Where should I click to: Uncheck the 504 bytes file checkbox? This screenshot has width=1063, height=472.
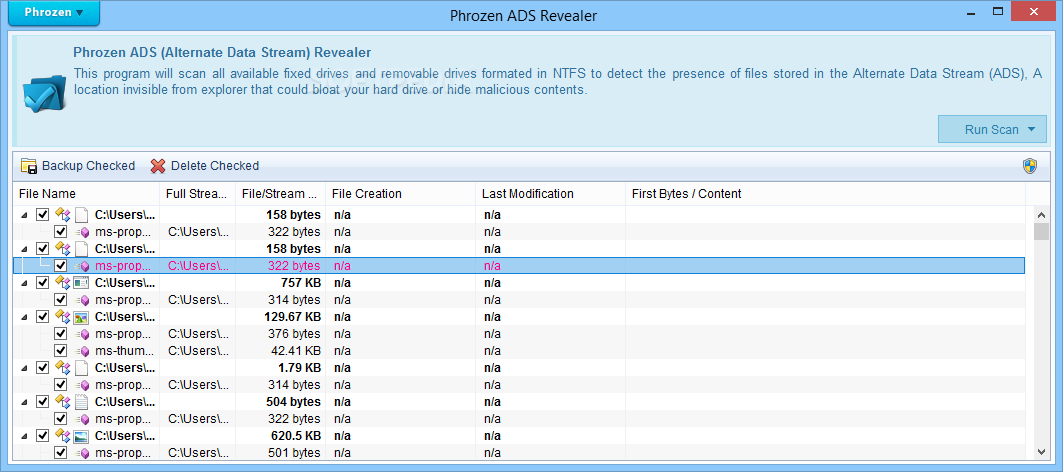point(42,401)
